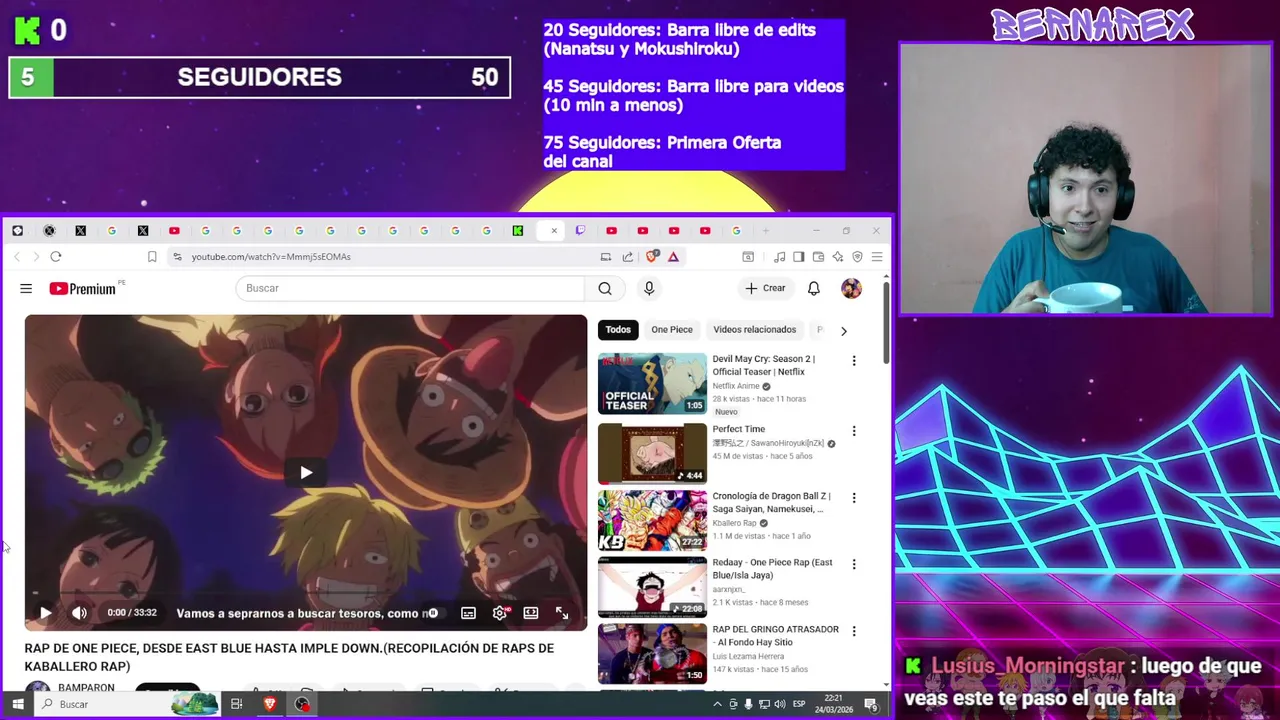Screen dimensions: 1280x720
Task: Toggle the Brave sidebar panel
Action: click(798, 257)
